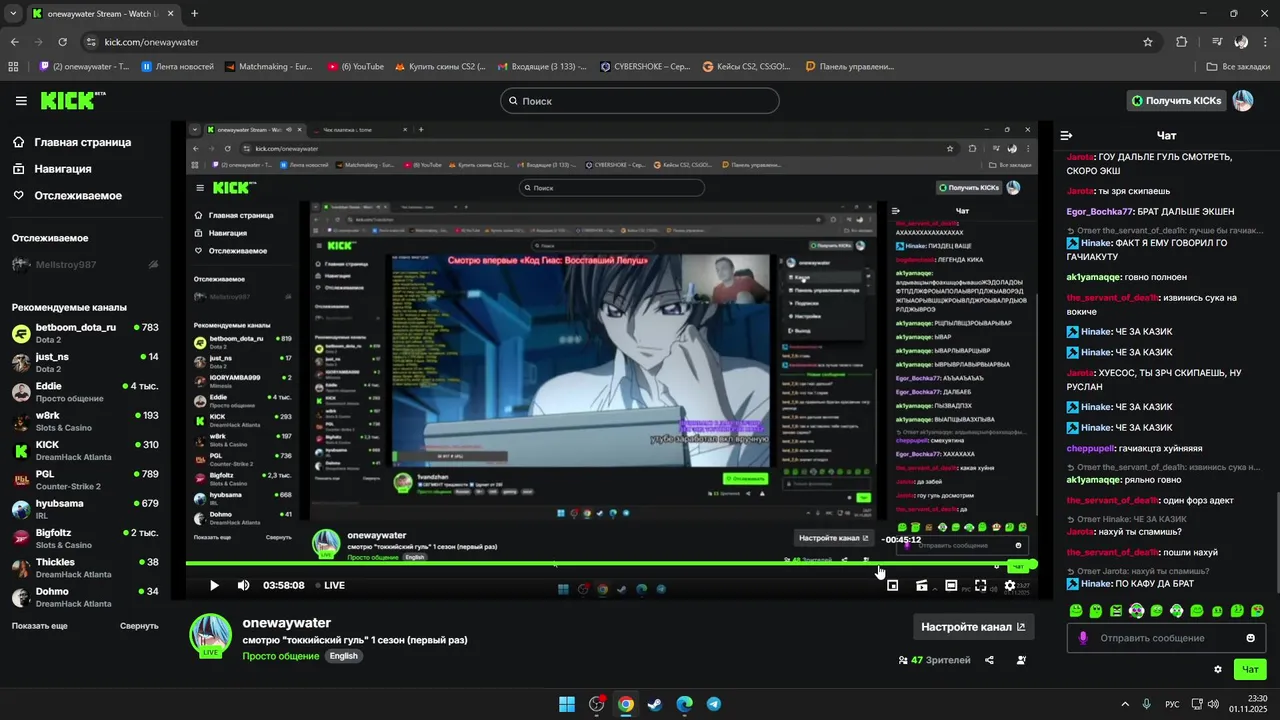
Task: Focus Отправить сообщение chat input
Action: [x=1166, y=638]
